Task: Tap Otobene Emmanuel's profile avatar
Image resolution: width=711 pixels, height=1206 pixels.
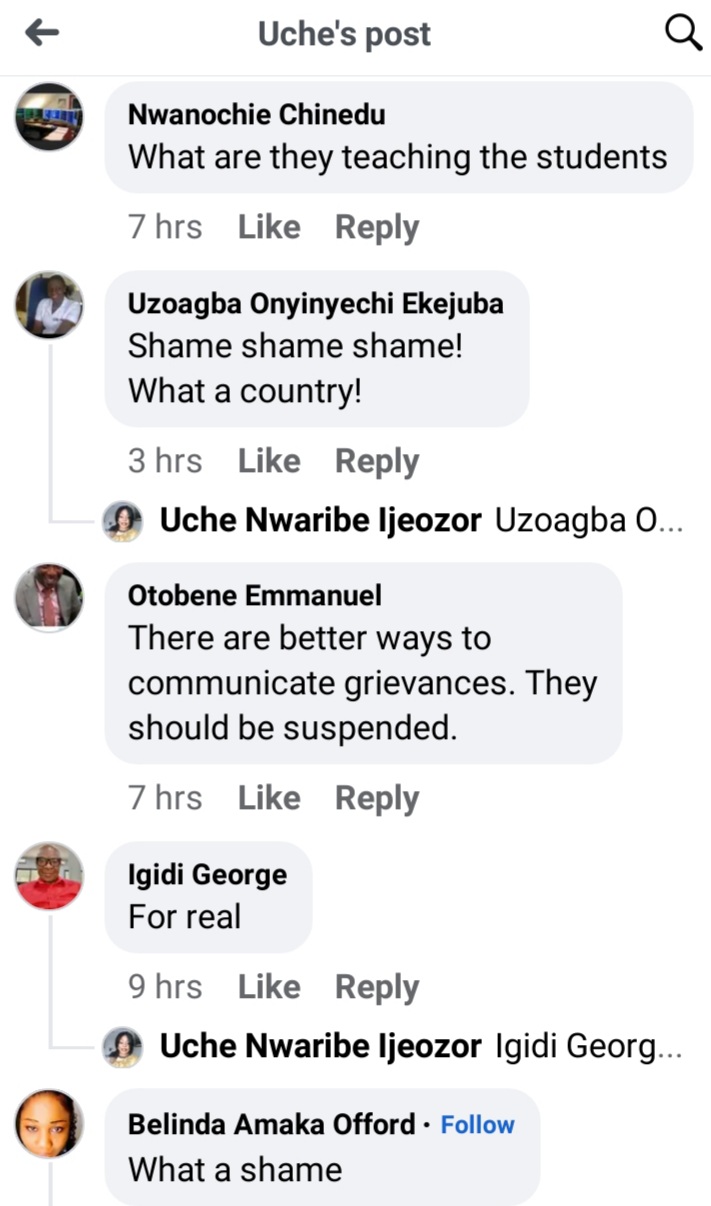Action: (x=49, y=597)
